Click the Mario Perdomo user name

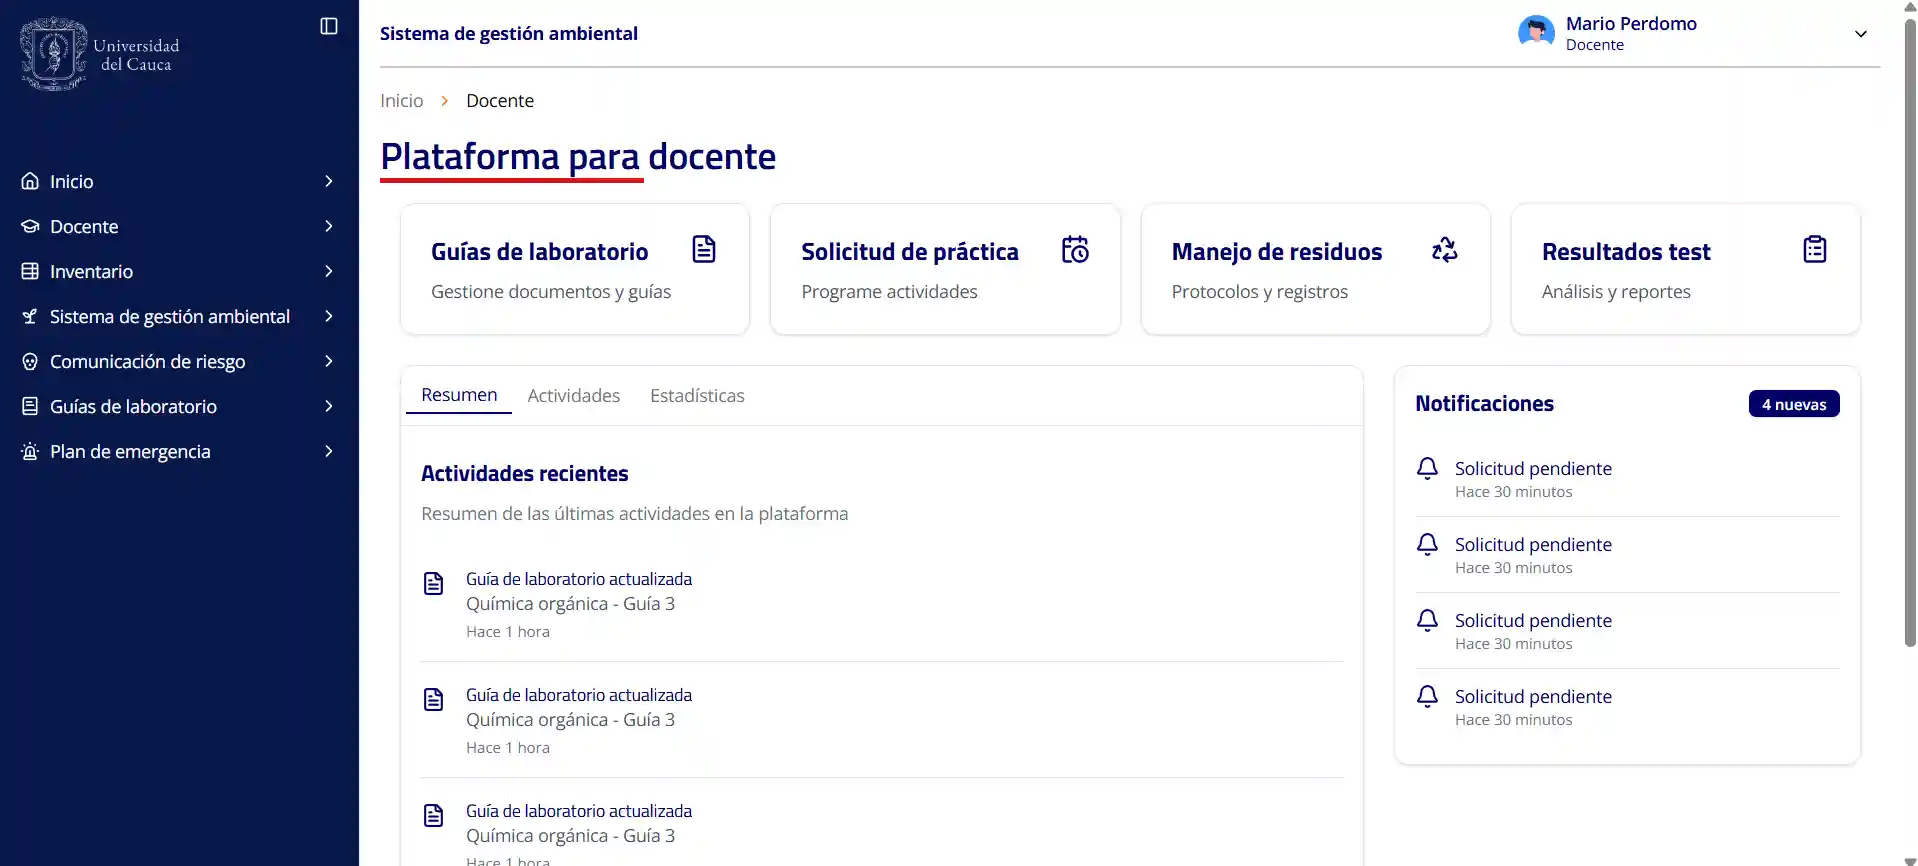click(1631, 24)
